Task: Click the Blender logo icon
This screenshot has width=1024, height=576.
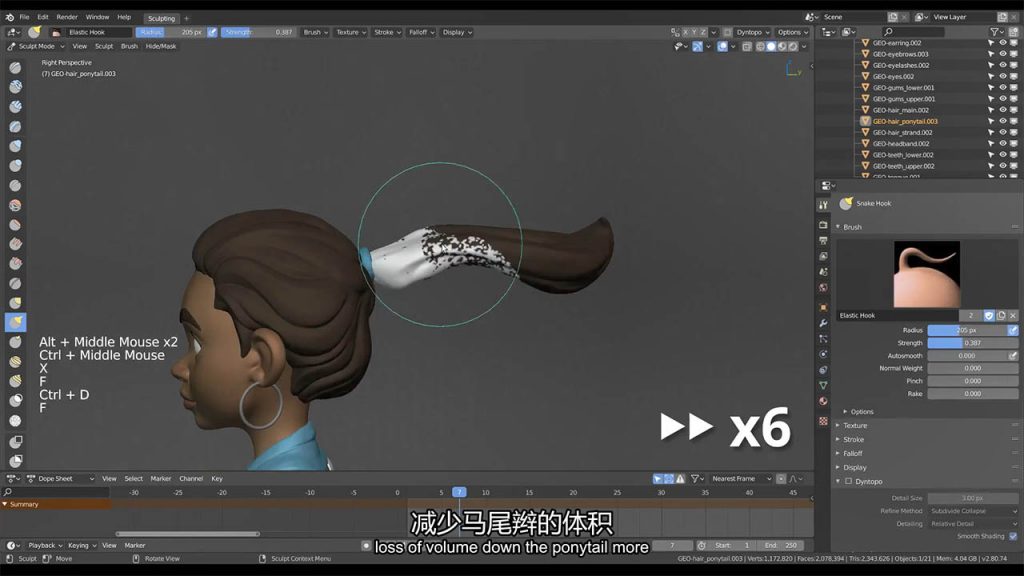Action: coord(9,17)
